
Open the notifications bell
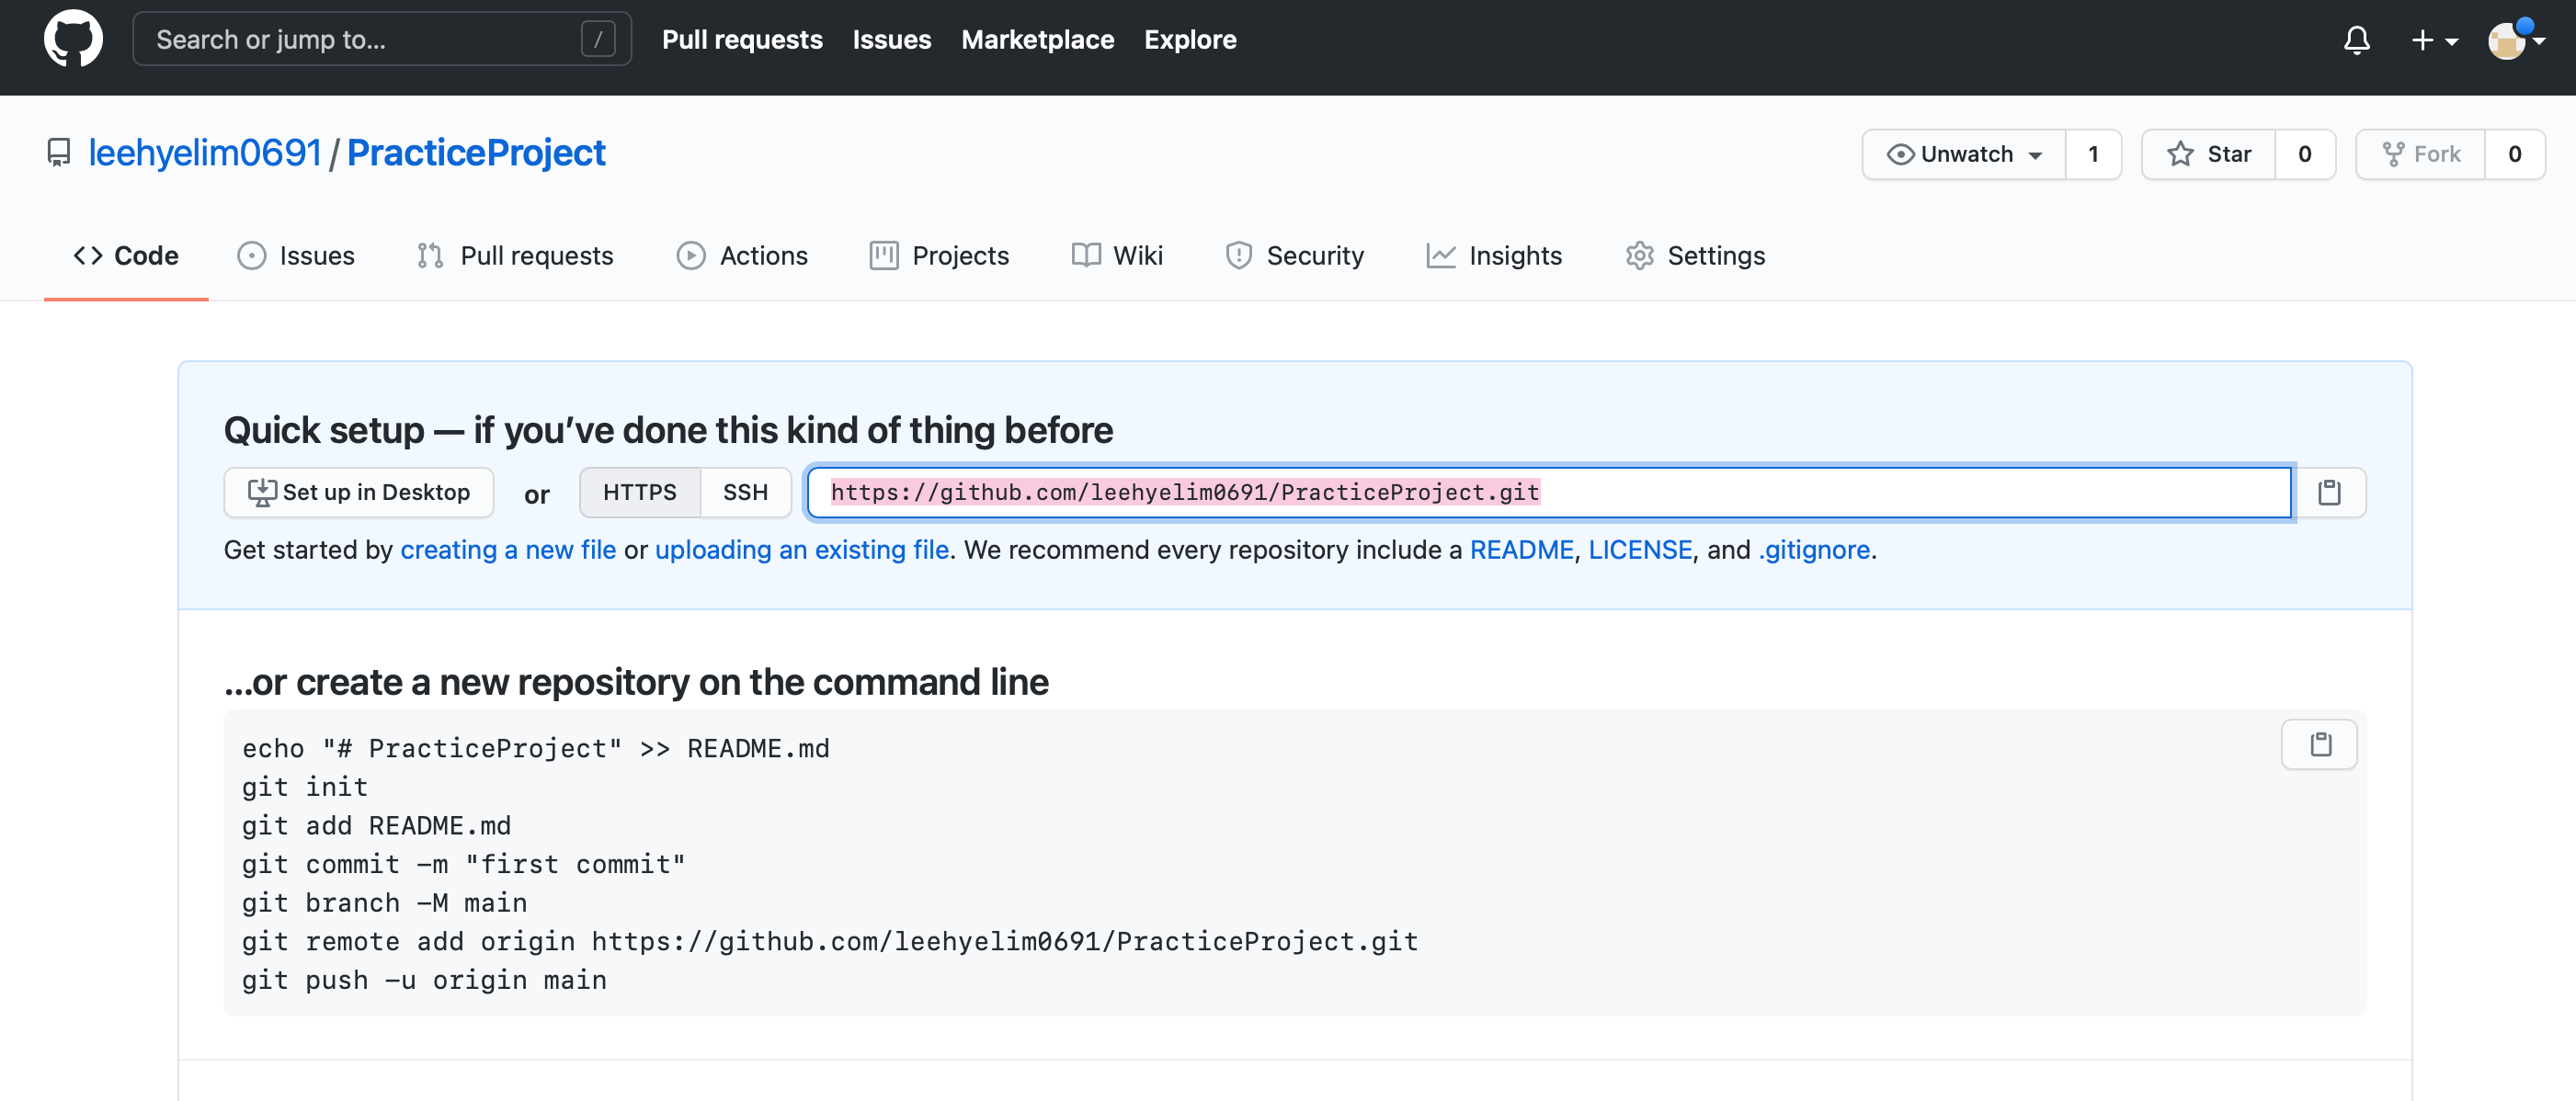[x=2356, y=40]
